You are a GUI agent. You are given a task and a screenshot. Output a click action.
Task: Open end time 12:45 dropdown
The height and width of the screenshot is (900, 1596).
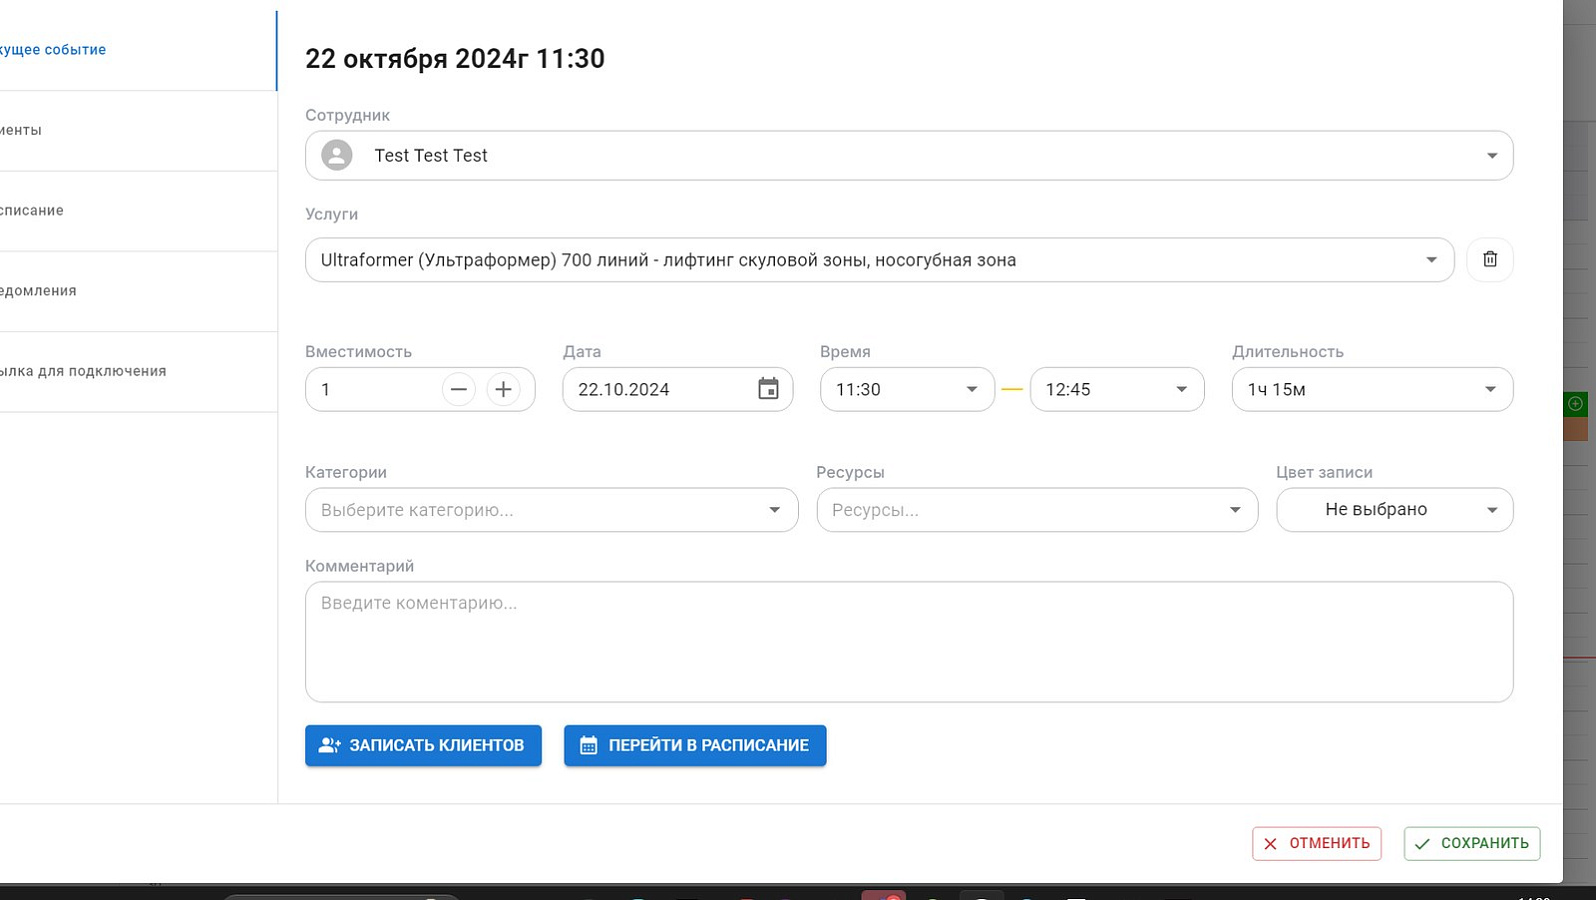click(x=1117, y=389)
